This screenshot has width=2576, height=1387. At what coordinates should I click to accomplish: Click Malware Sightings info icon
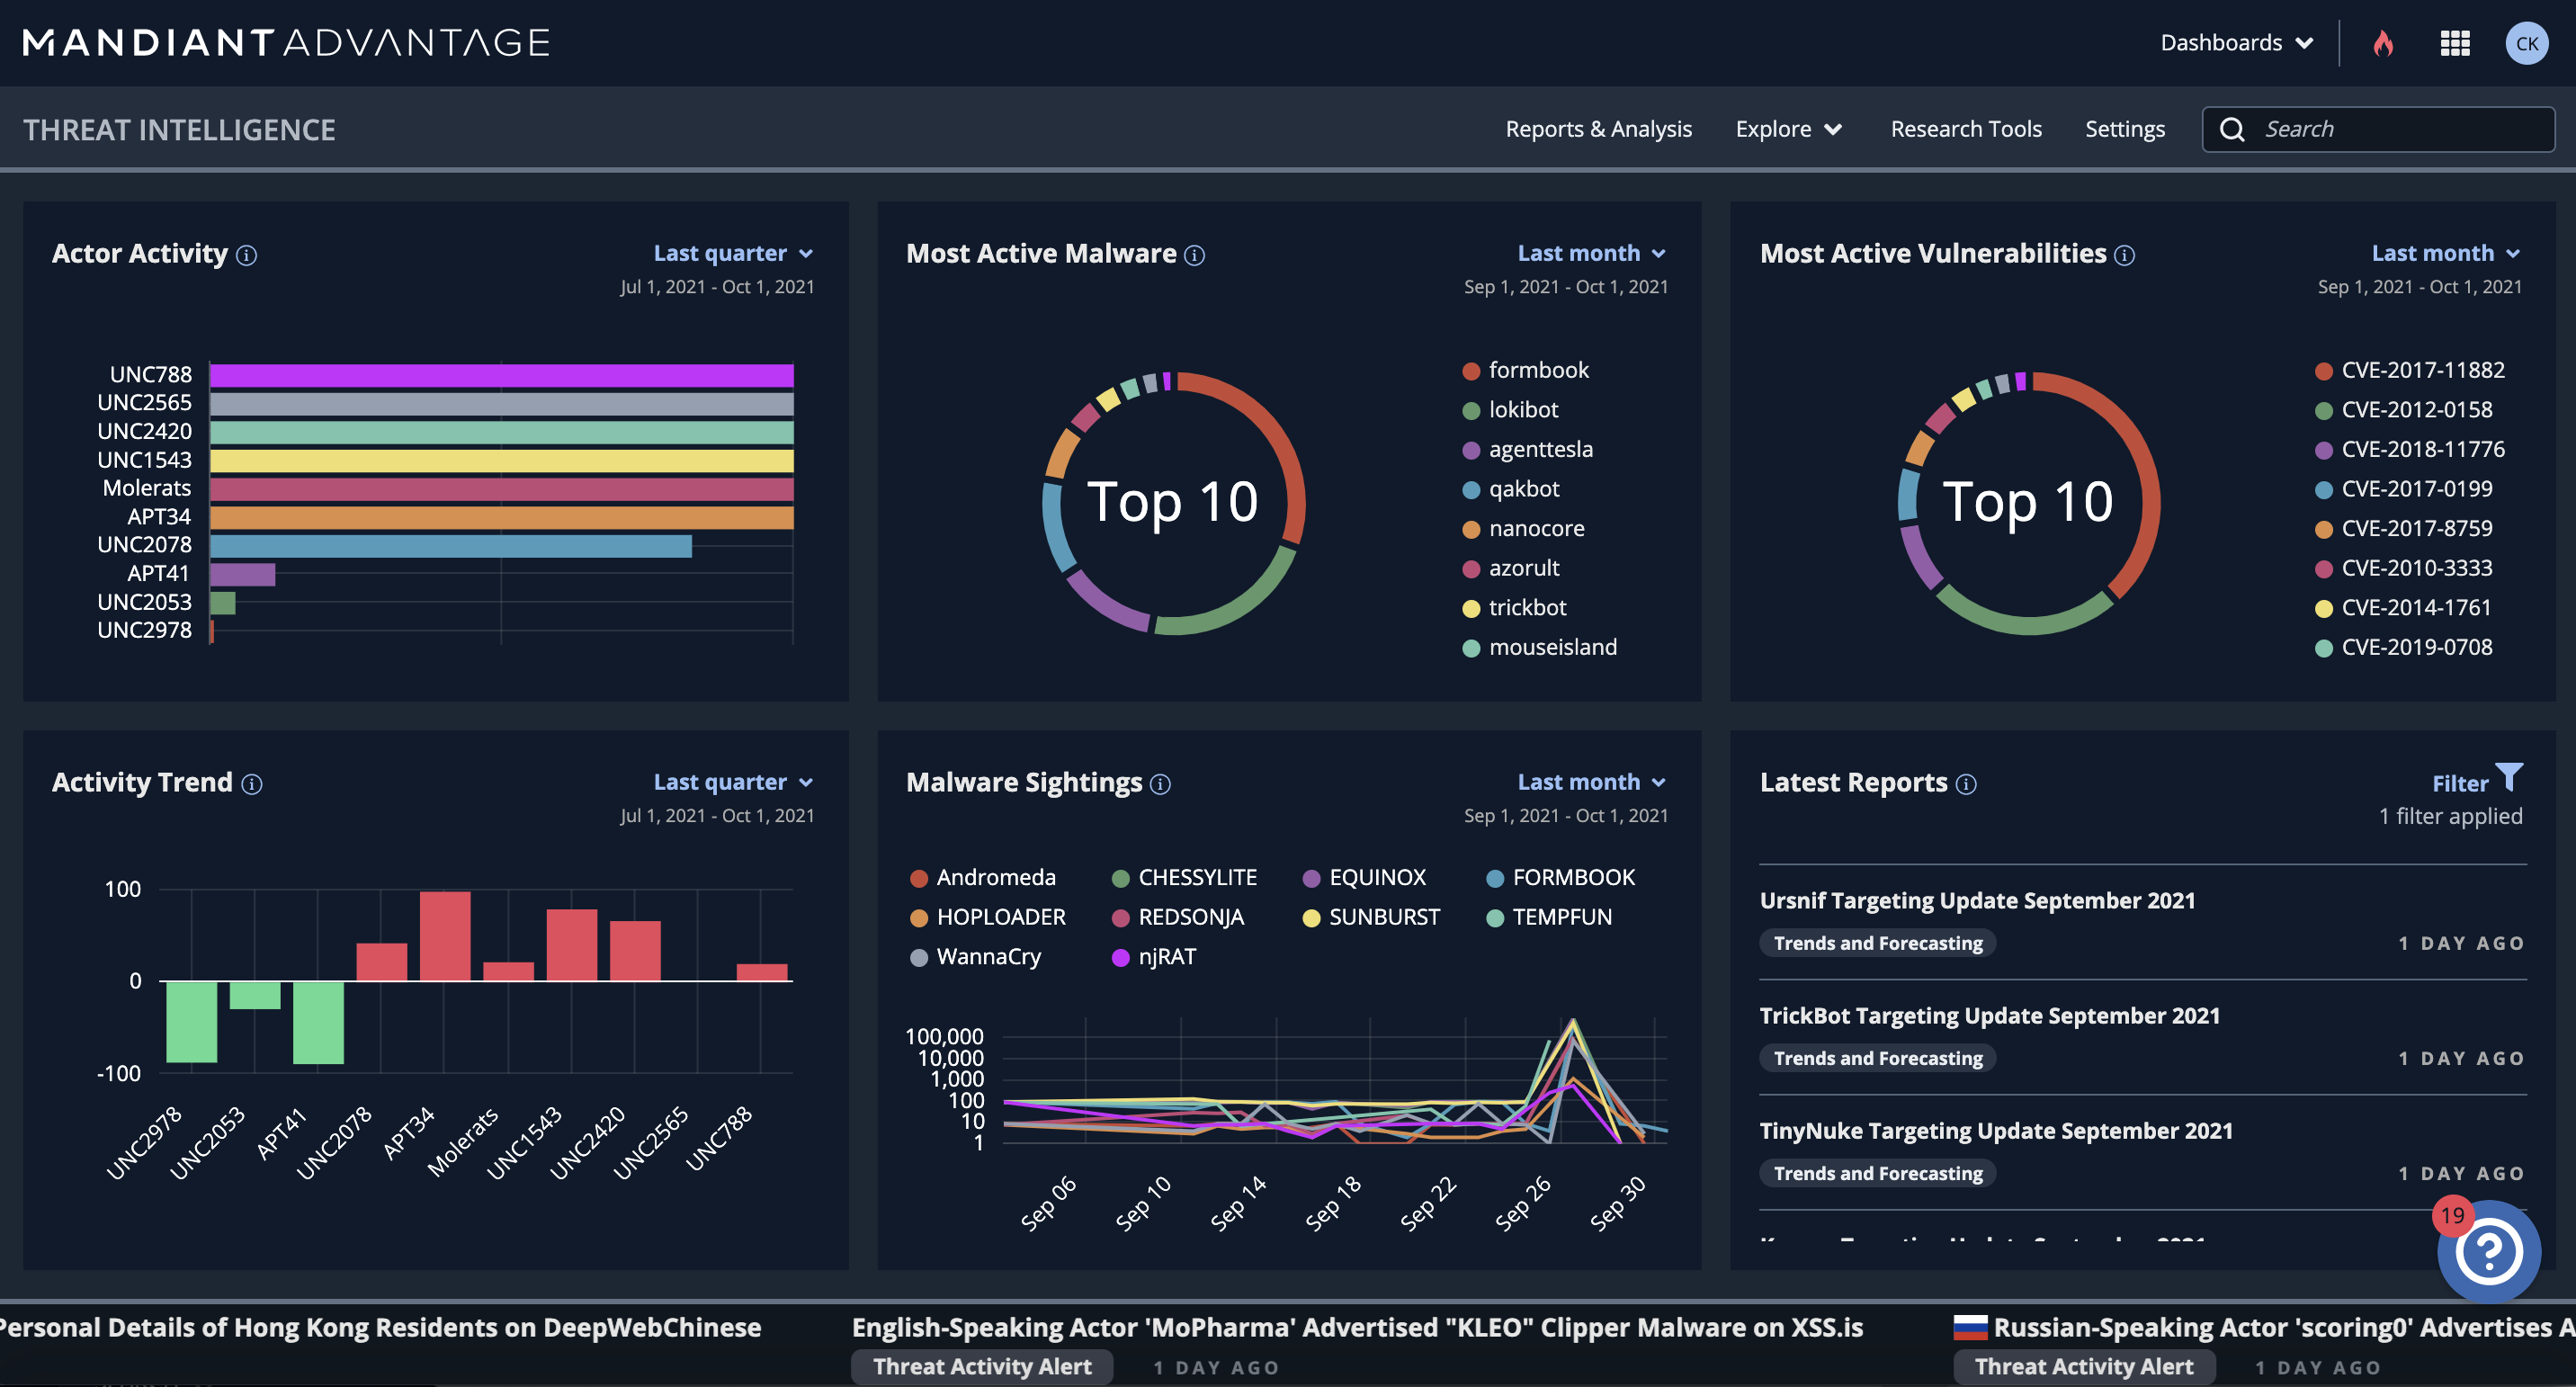coord(1160,785)
